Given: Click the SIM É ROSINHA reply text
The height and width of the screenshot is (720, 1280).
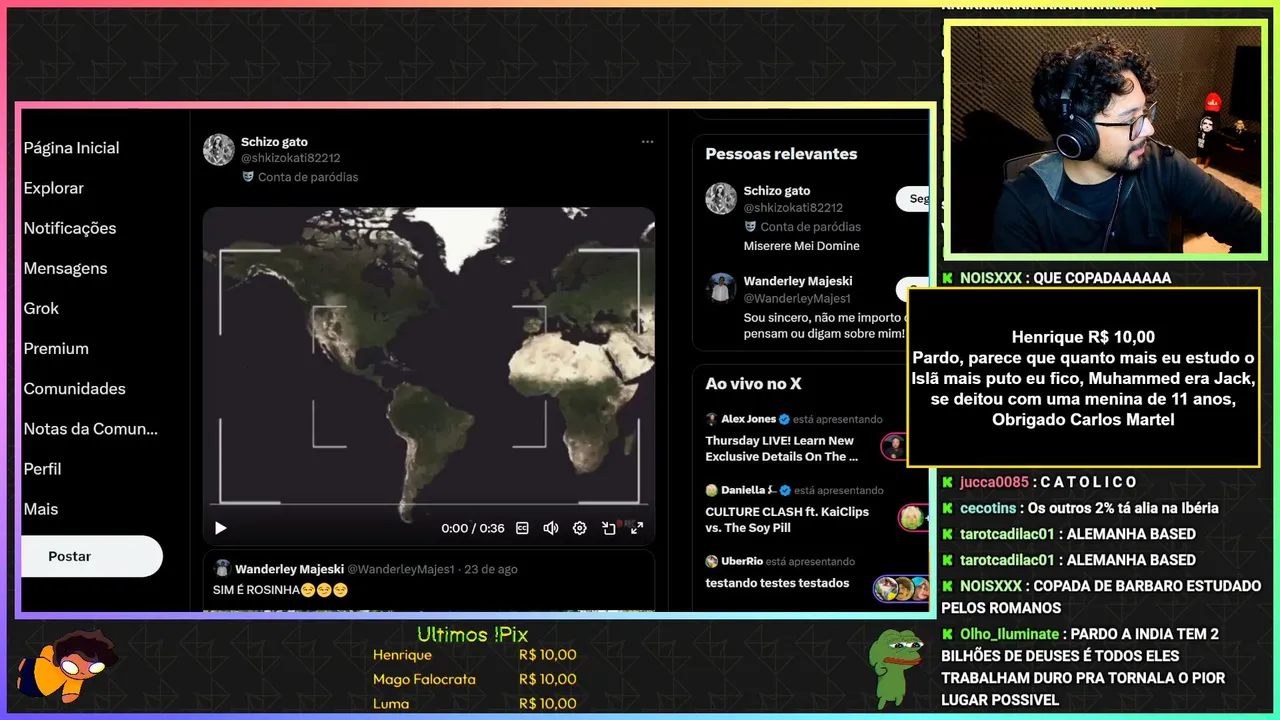Looking at the screenshot, I should (x=279, y=590).
